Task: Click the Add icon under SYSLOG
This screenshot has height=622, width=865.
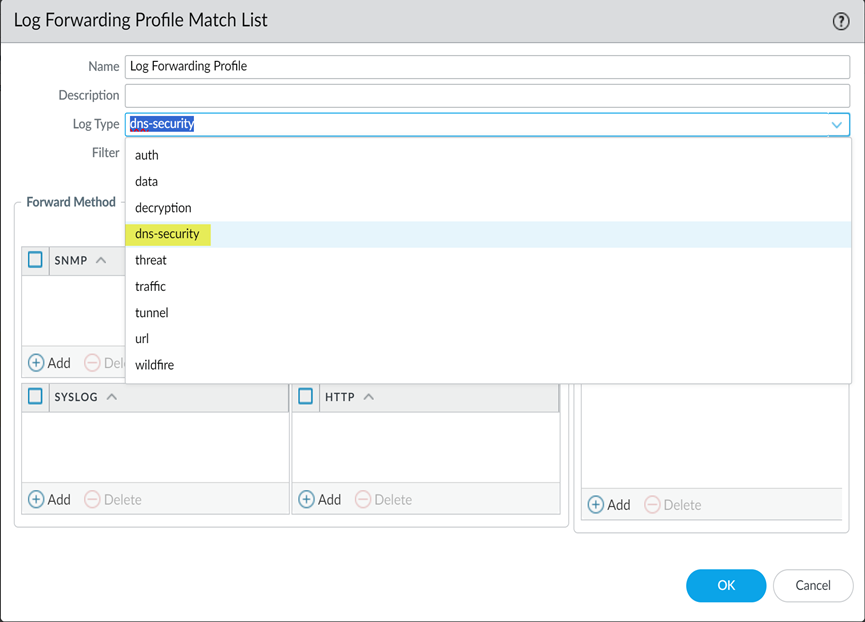Action: (37, 499)
